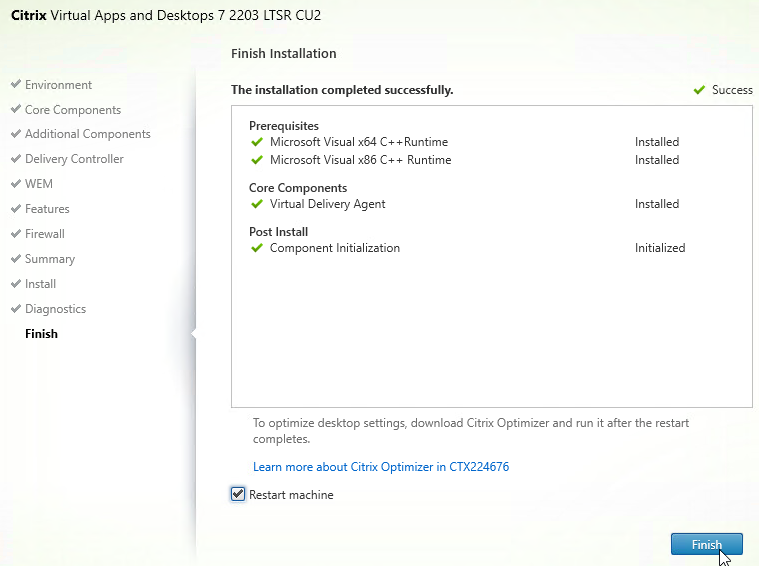The image size is (759, 566).
Task: Click the checkmark beside Microsoft Visual x64 C++ Runtime
Action: point(257,142)
